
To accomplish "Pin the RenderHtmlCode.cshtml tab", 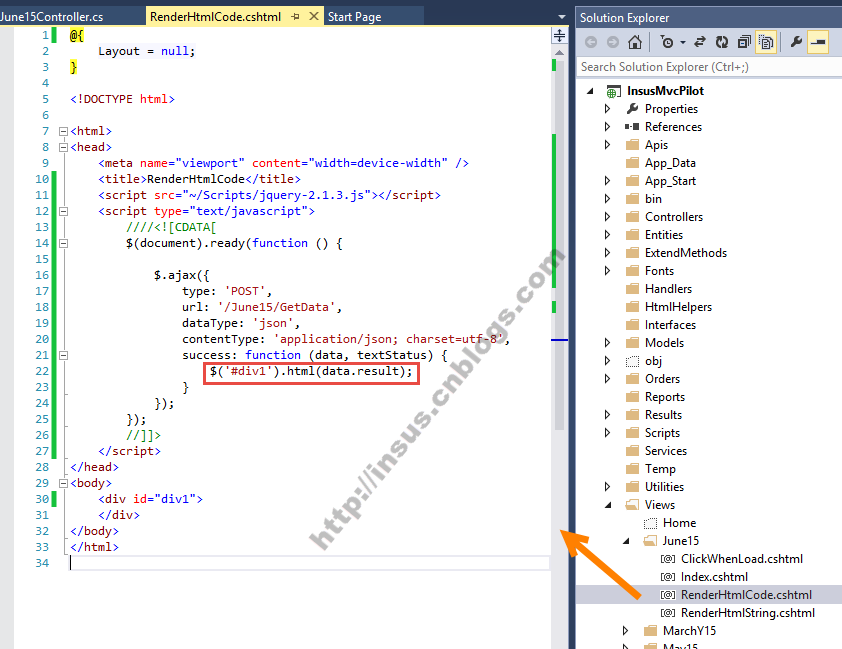I will pos(295,17).
